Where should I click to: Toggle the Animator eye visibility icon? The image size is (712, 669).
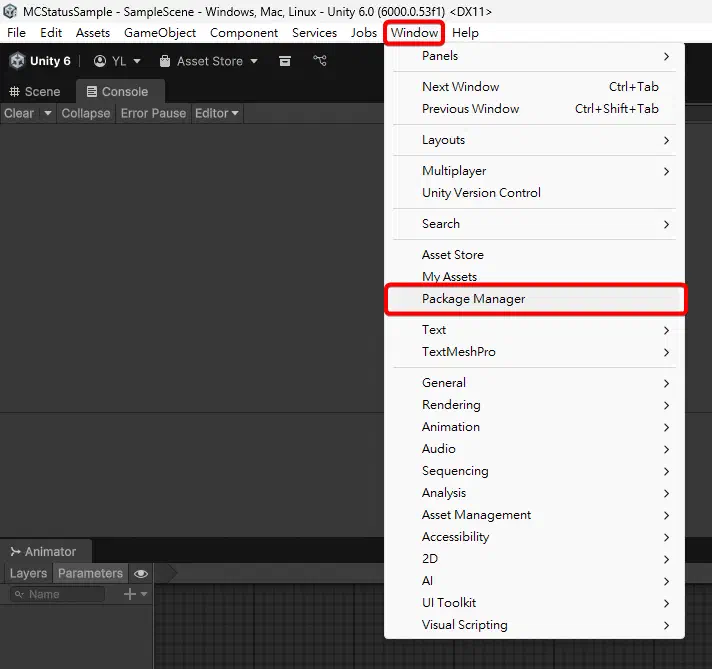(x=141, y=574)
